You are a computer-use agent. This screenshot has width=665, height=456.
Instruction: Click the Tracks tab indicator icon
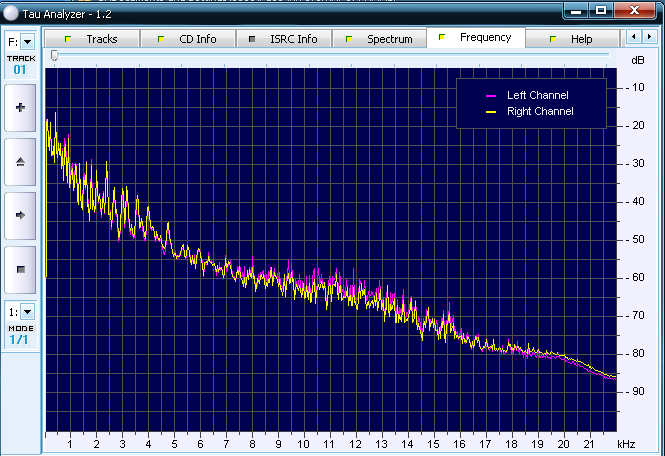(67, 39)
